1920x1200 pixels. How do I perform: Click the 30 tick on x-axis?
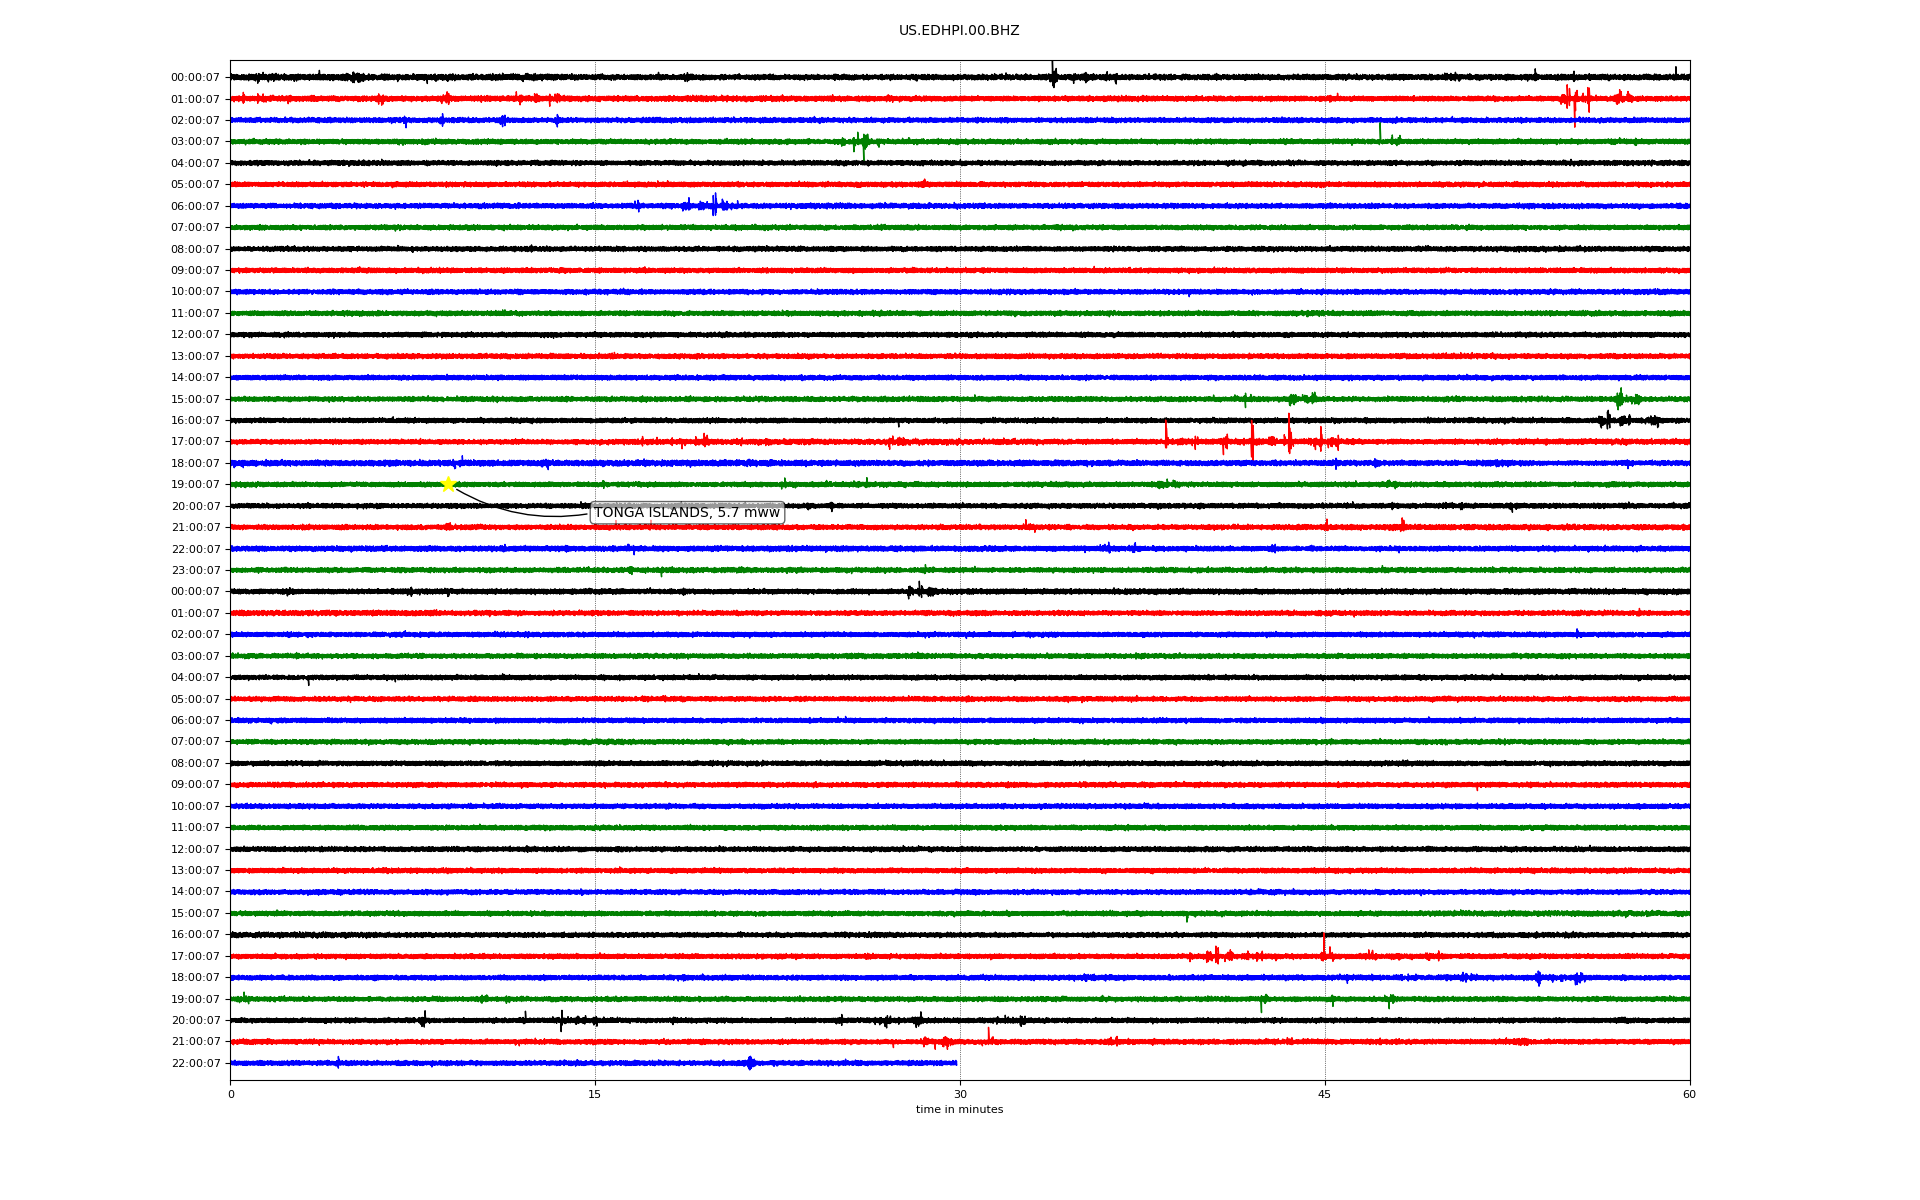[960, 1094]
